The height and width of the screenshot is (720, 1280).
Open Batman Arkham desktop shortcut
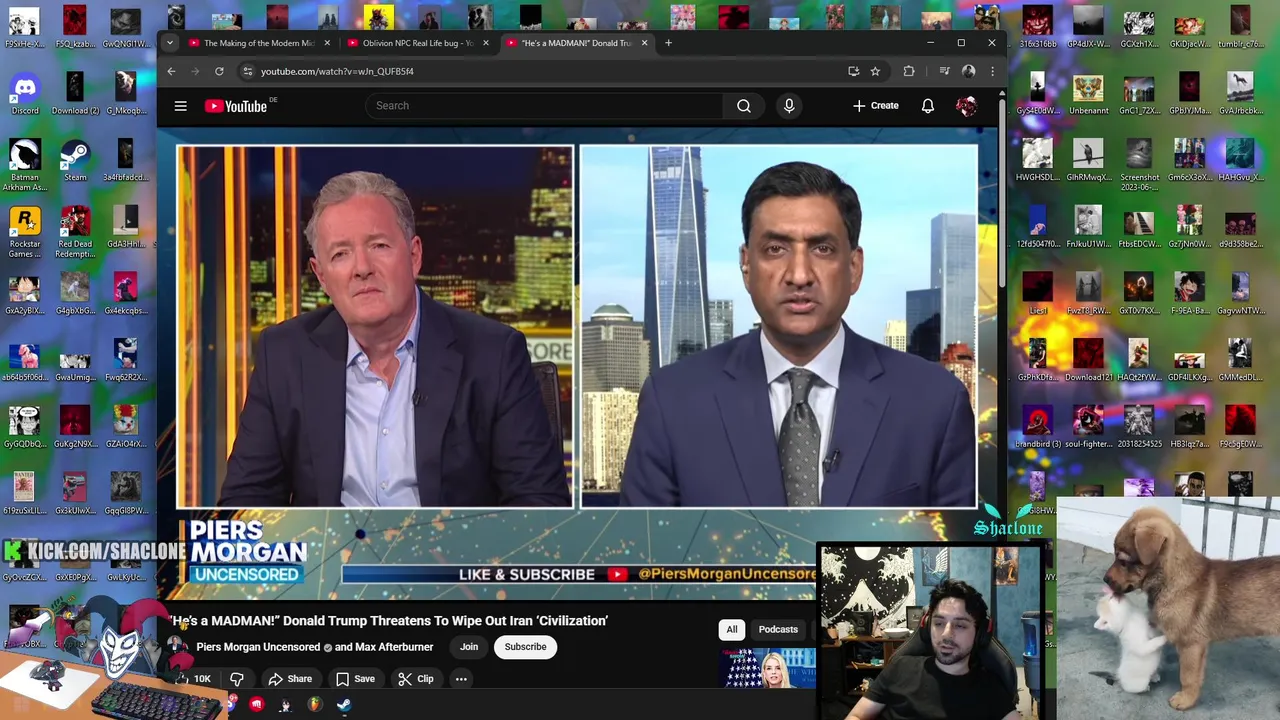point(25,165)
